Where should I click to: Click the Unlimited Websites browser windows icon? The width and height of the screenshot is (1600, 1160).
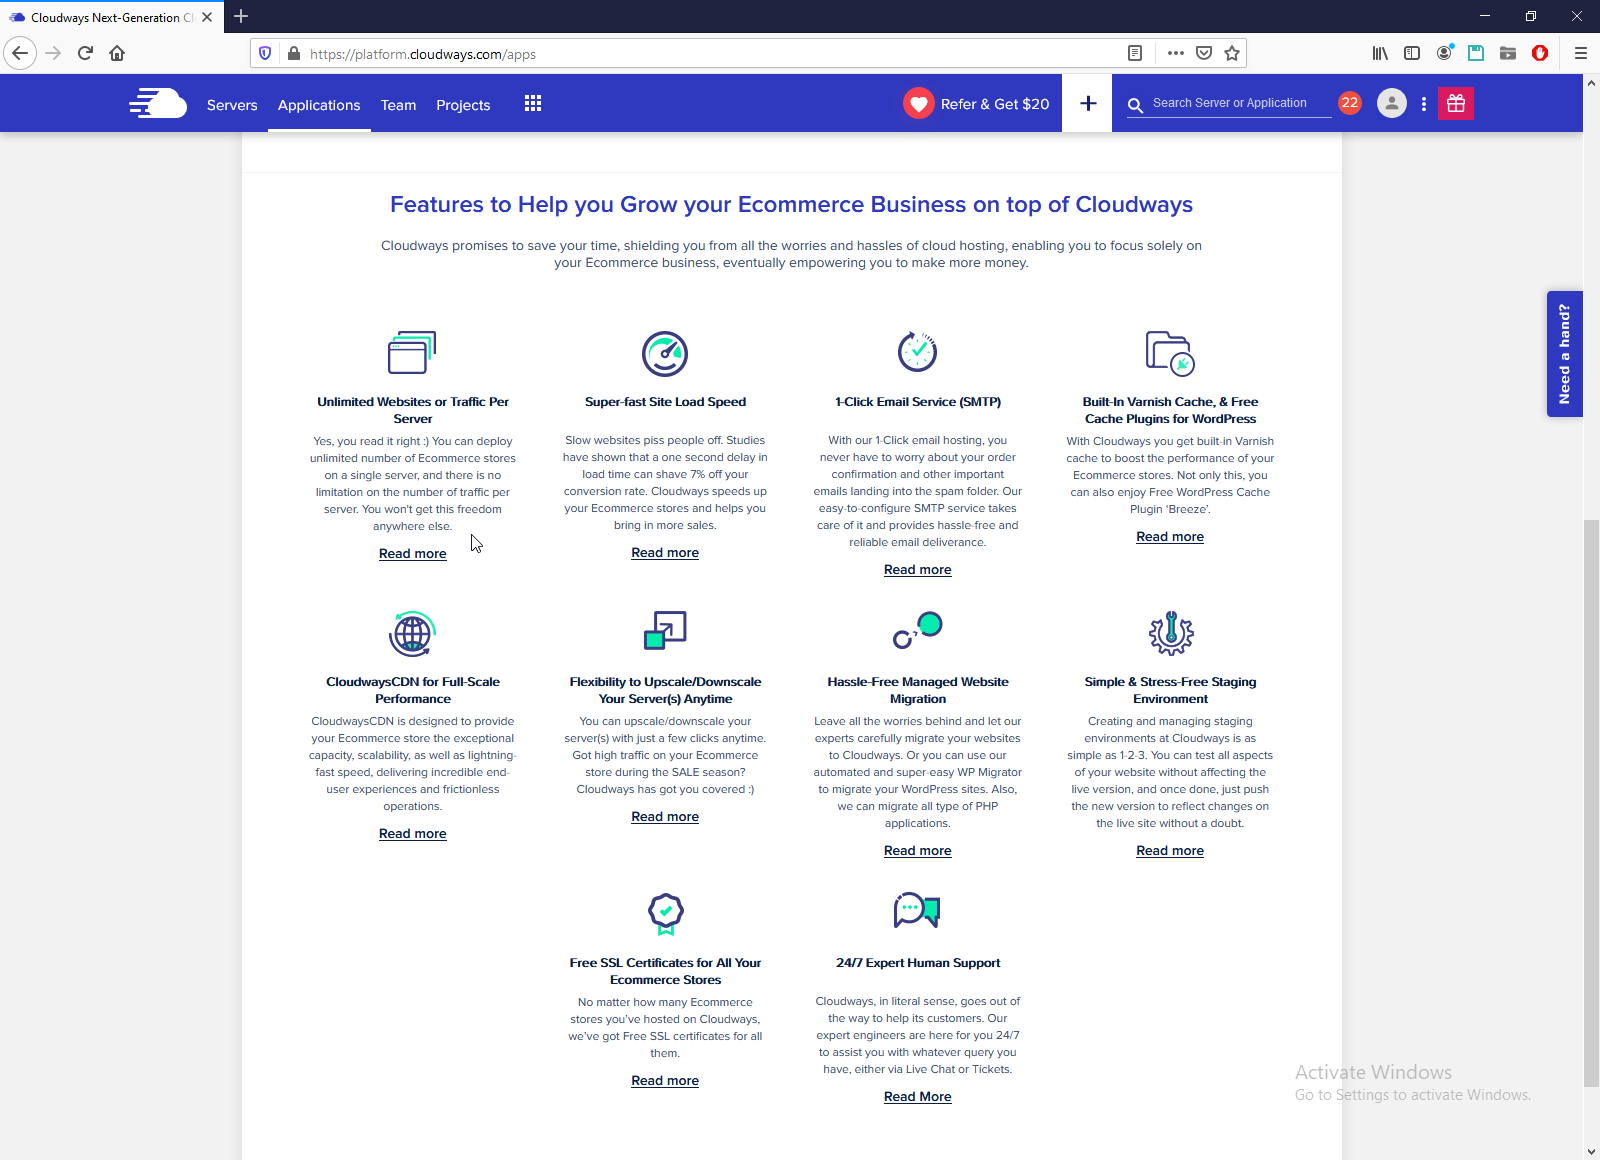412,352
